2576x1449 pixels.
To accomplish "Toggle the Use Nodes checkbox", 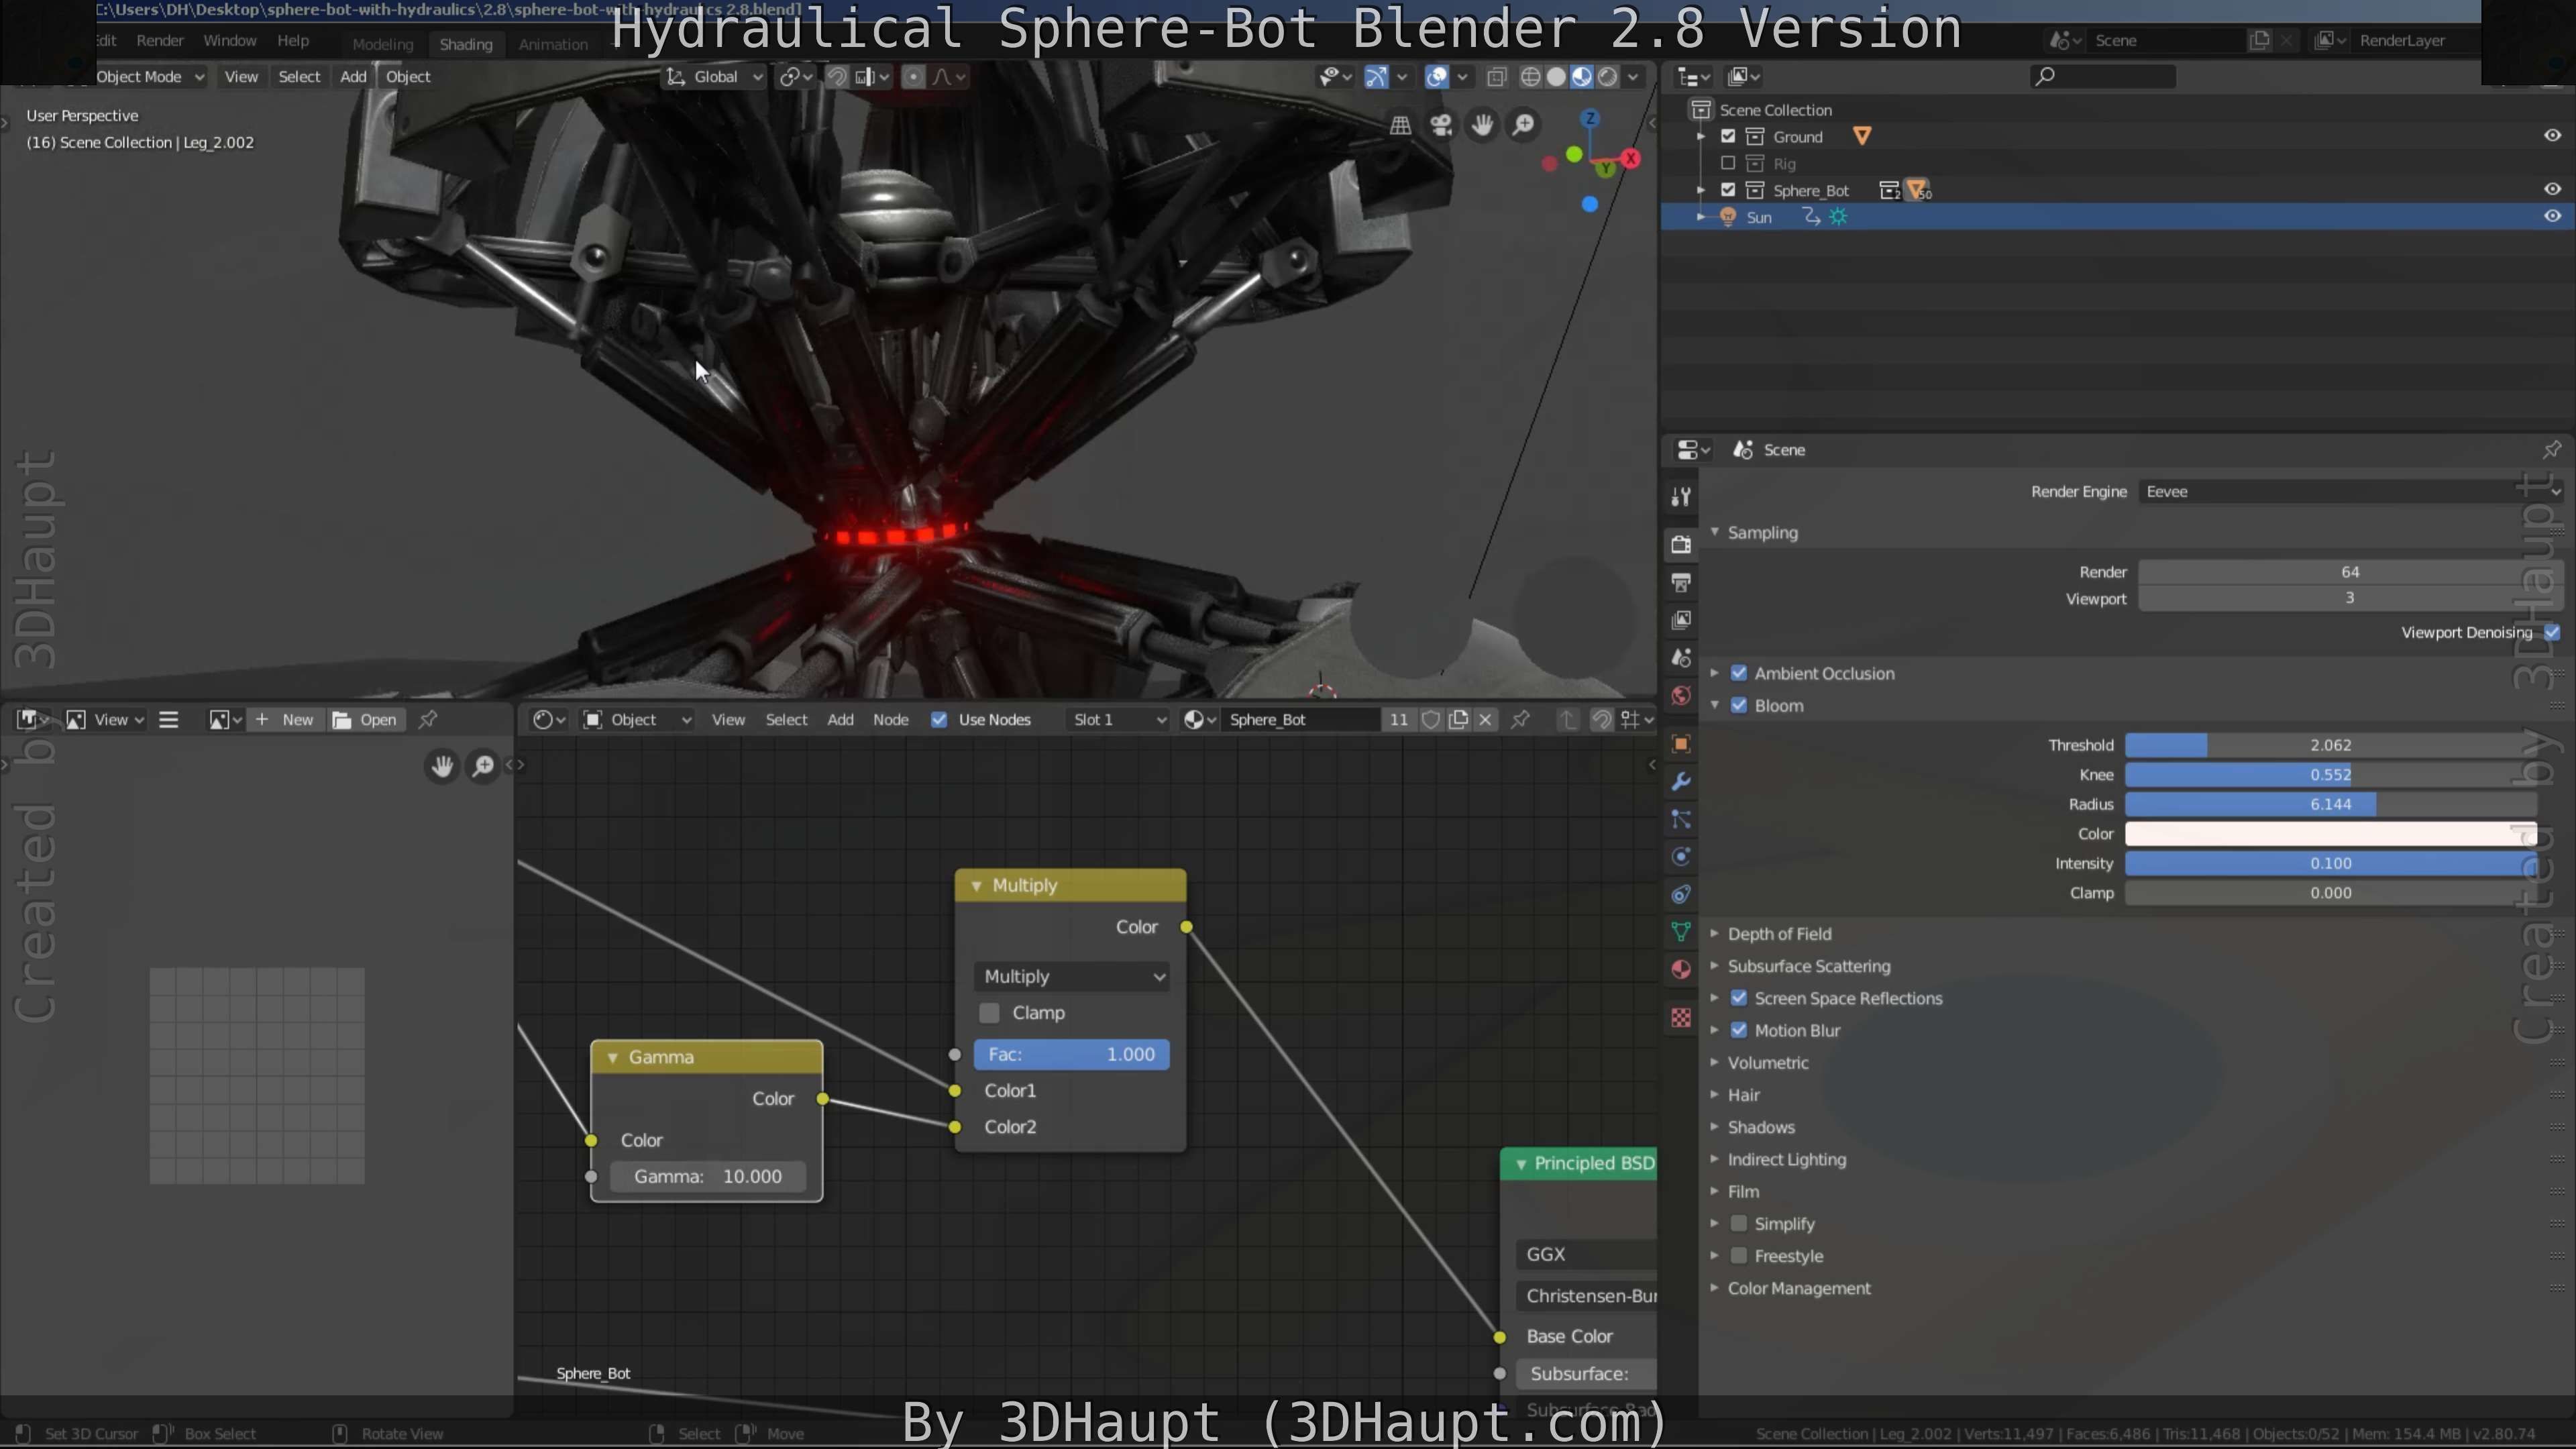I will (x=939, y=719).
